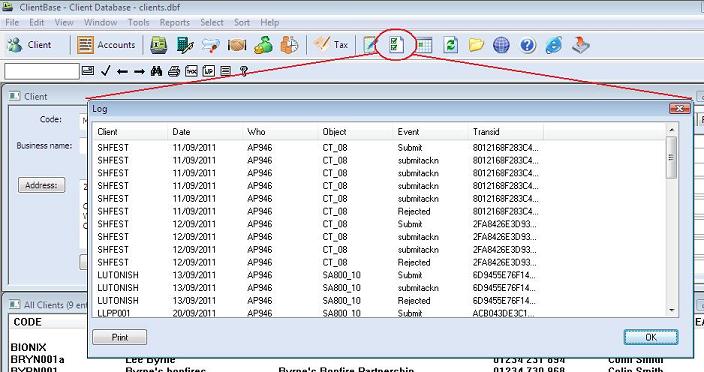Viewport: 704px width, 372px height.
Task: Select the calculator with pencil icon
Action: 185,45
